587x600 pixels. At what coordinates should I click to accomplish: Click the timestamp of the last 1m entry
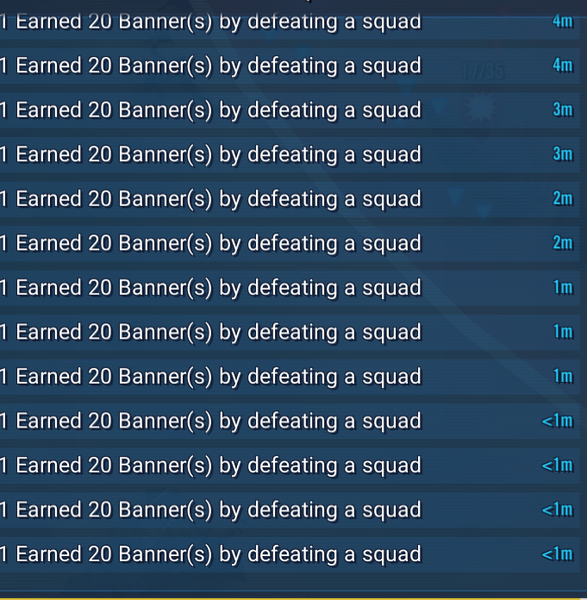[563, 376]
